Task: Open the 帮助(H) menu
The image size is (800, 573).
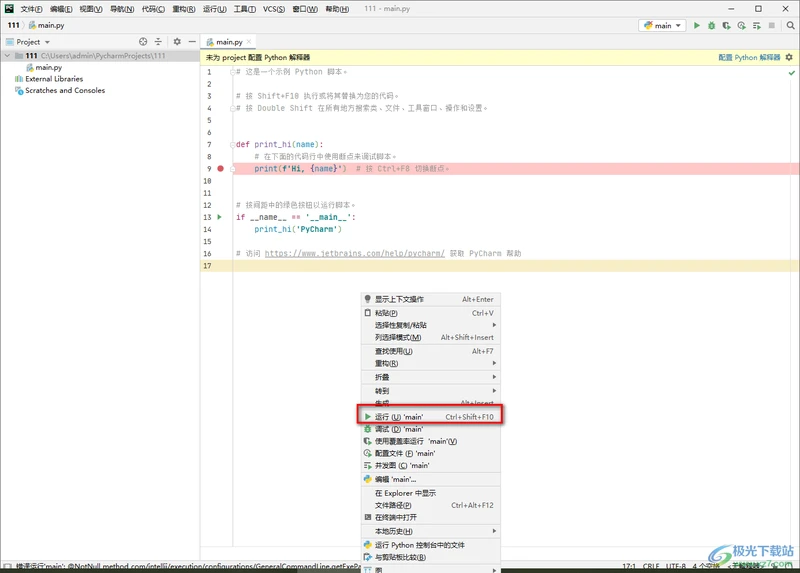Action: tap(337, 9)
